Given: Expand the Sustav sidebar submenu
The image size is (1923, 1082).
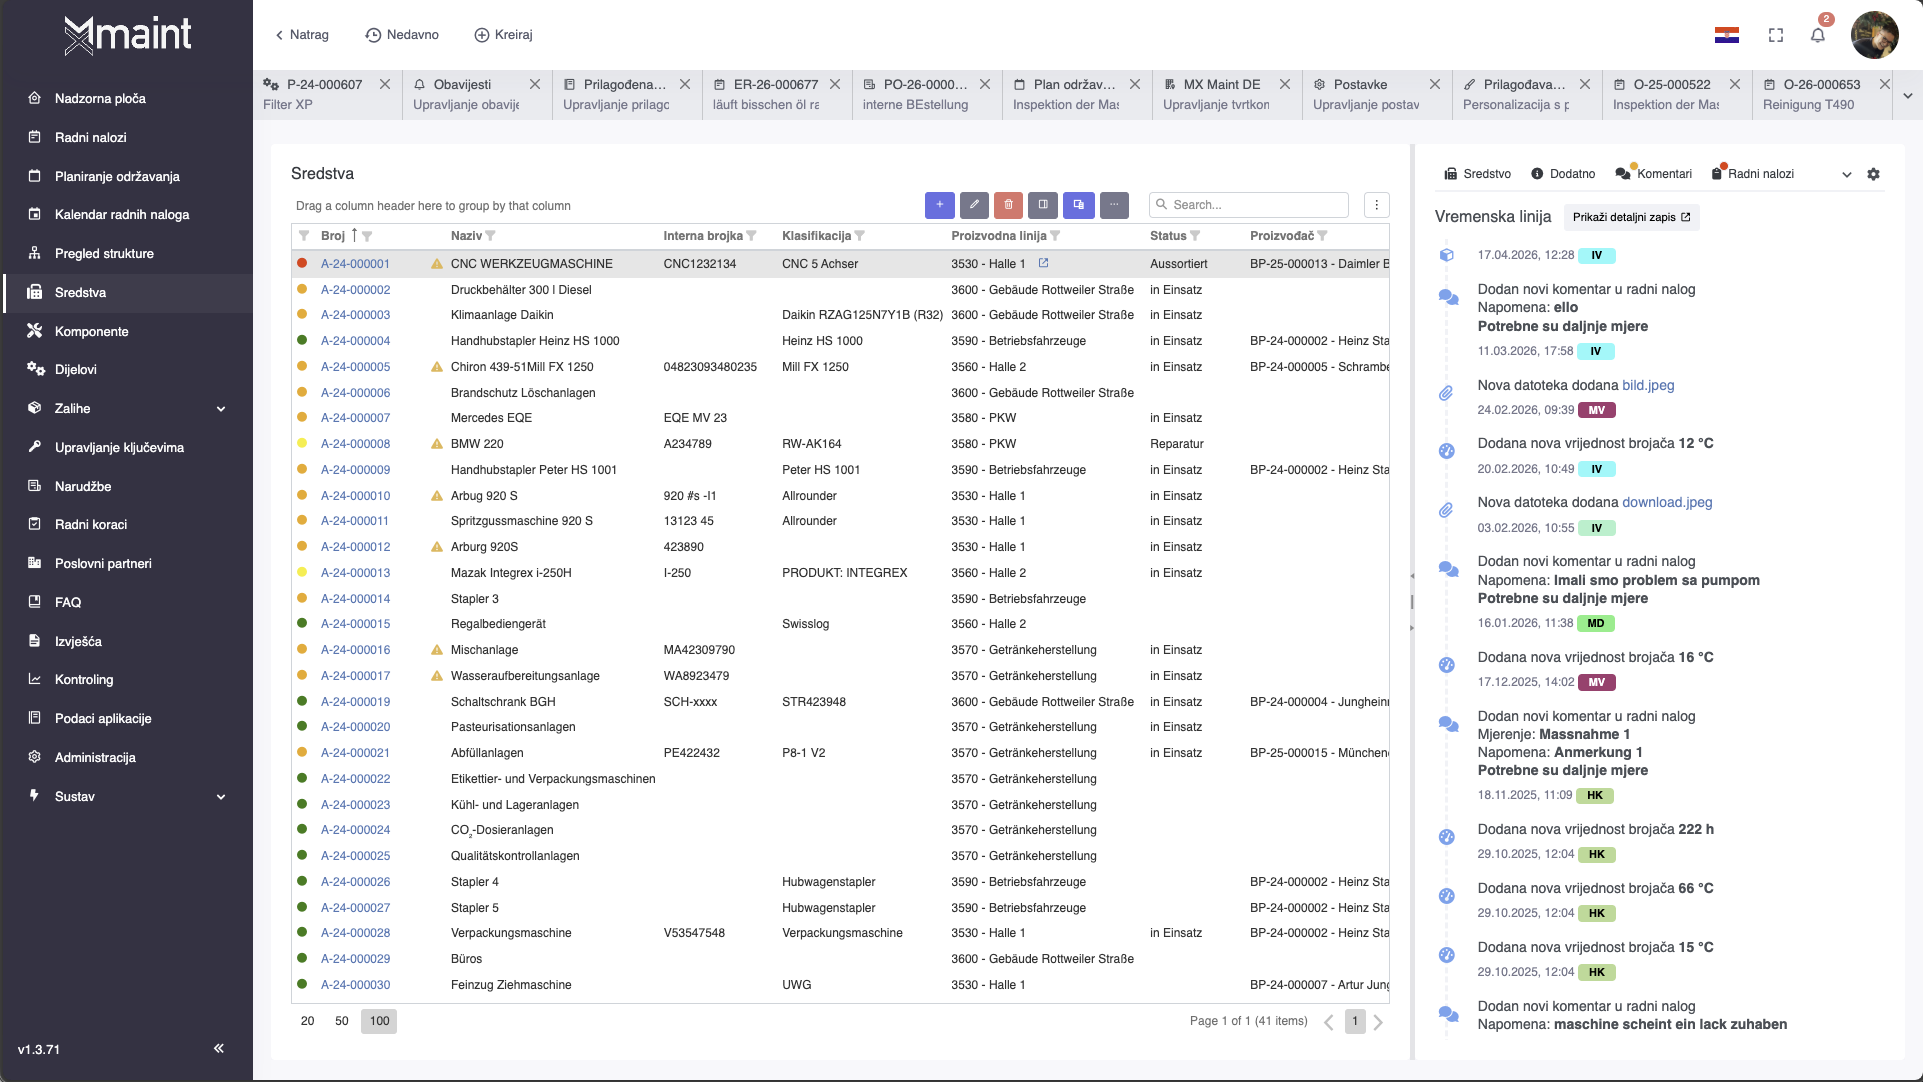Looking at the screenshot, I should (221, 797).
